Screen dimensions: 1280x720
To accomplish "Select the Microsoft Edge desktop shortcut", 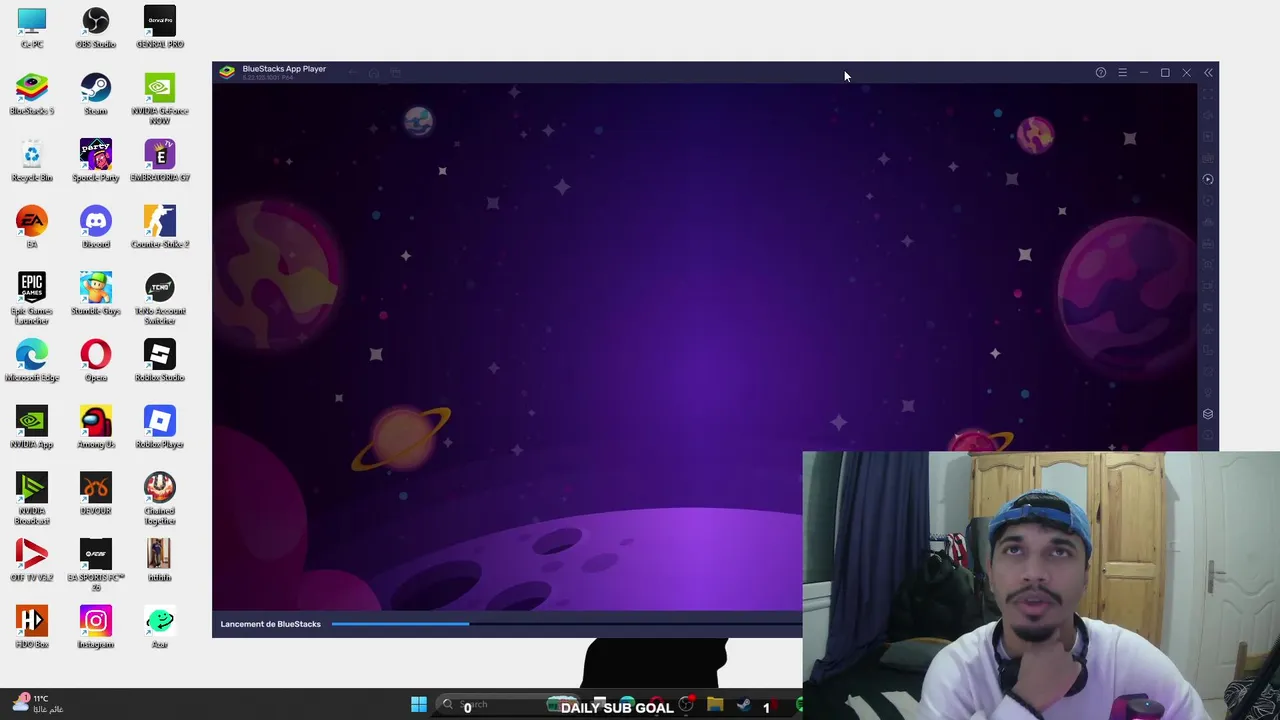I will (x=32, y=361).
